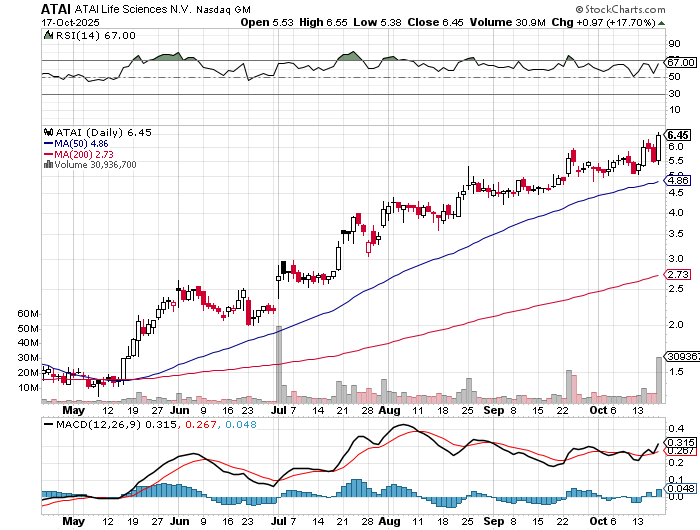Click the green up-arrow next to Chg
Image resolution: width=700 pixels, height=530 pixels.
[661, 23]
